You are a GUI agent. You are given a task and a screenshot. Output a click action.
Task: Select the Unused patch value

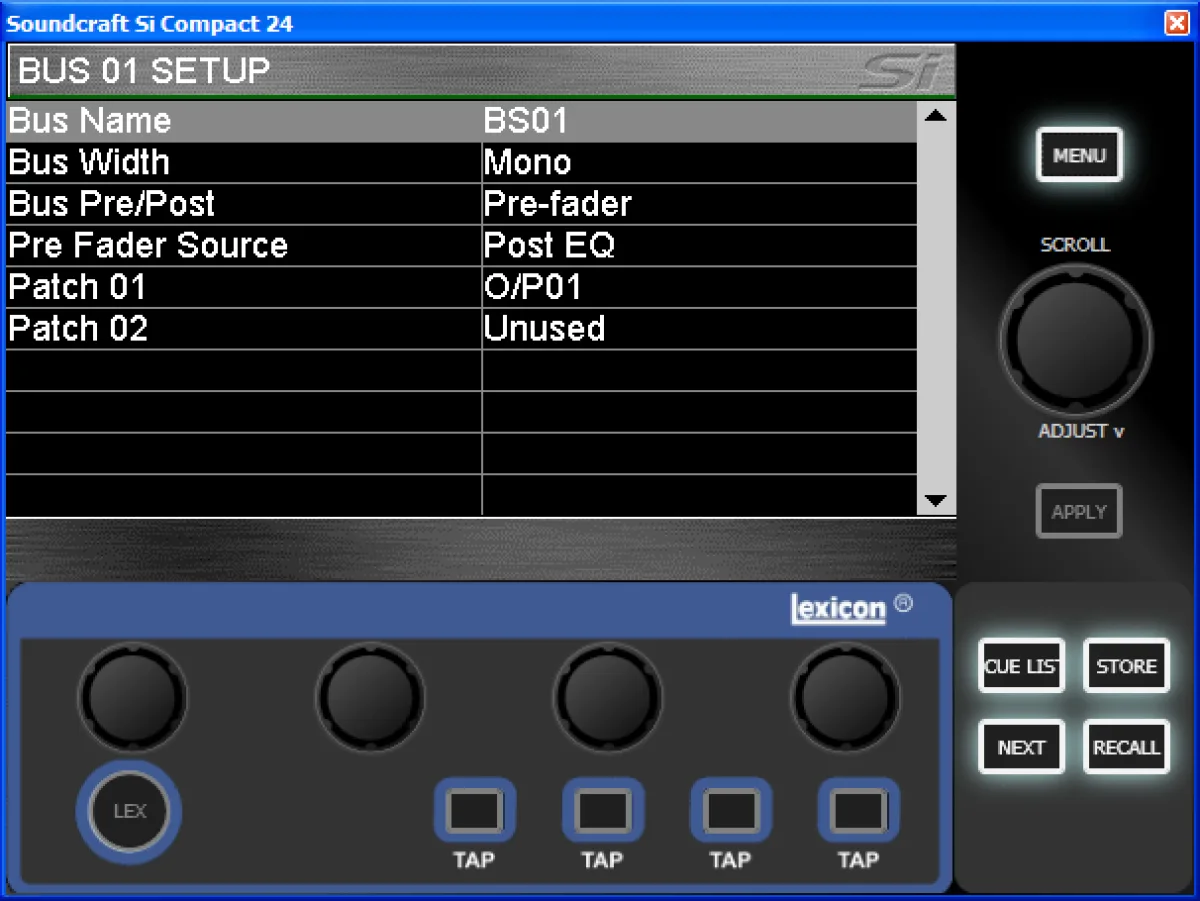tap(545, 329)
